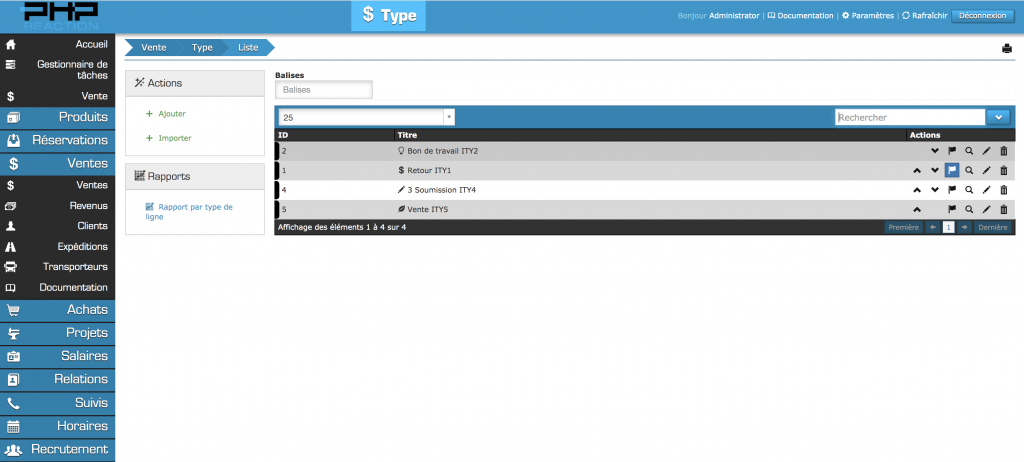Move 3 Soumission ITY4 down
The height and width of the screenshot is (462, 1024).
click(x=935, y=190)
